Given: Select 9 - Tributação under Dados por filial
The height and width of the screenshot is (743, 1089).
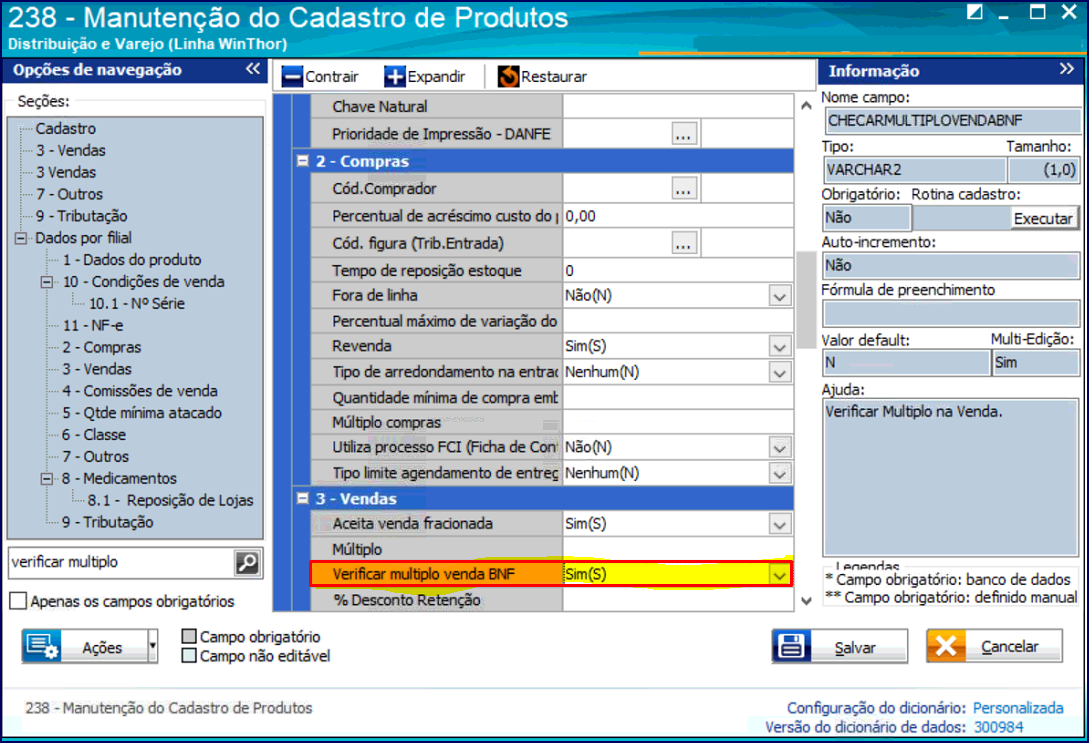Looking at the screenshot, I should pos(107,522).
